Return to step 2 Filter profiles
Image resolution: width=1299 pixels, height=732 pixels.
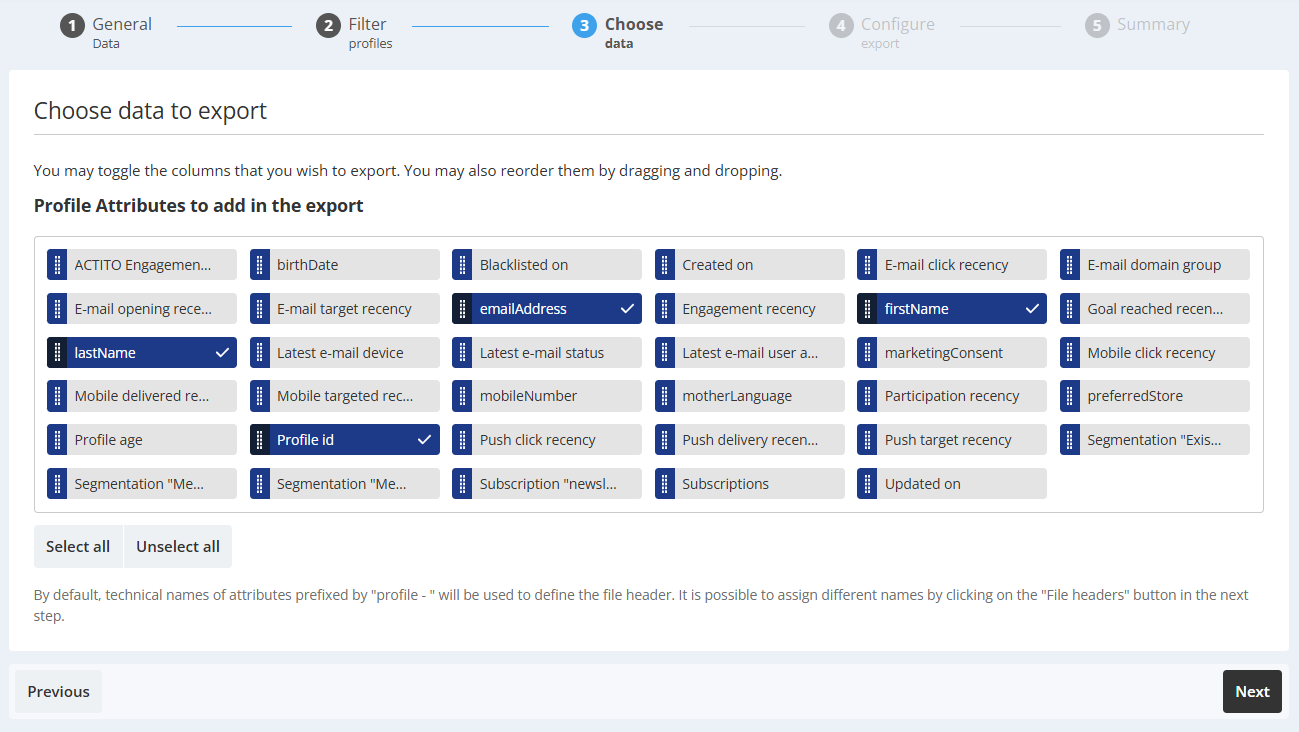pyautogui.click(x=354, y=31)
